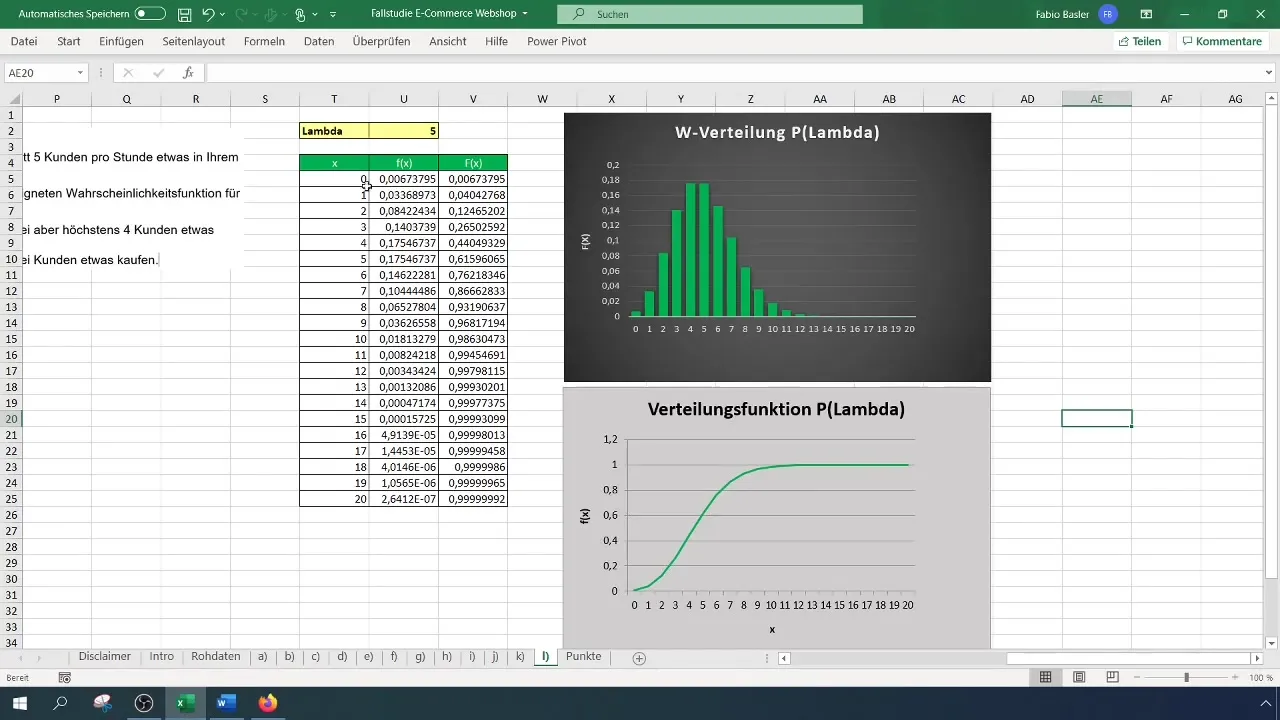Open the Rohdaten sheet tab
The image size is (1280, 720).
[x=215, y=657]
